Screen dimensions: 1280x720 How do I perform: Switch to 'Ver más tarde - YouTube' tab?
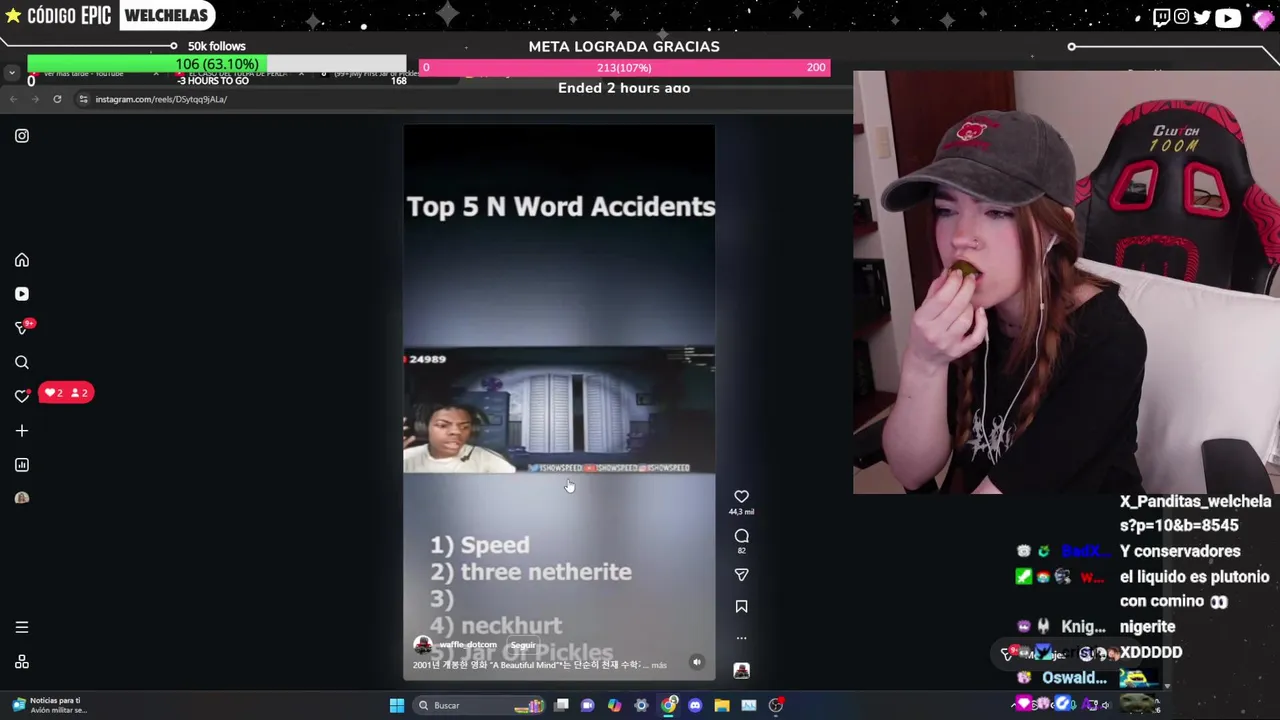[90, 74]
